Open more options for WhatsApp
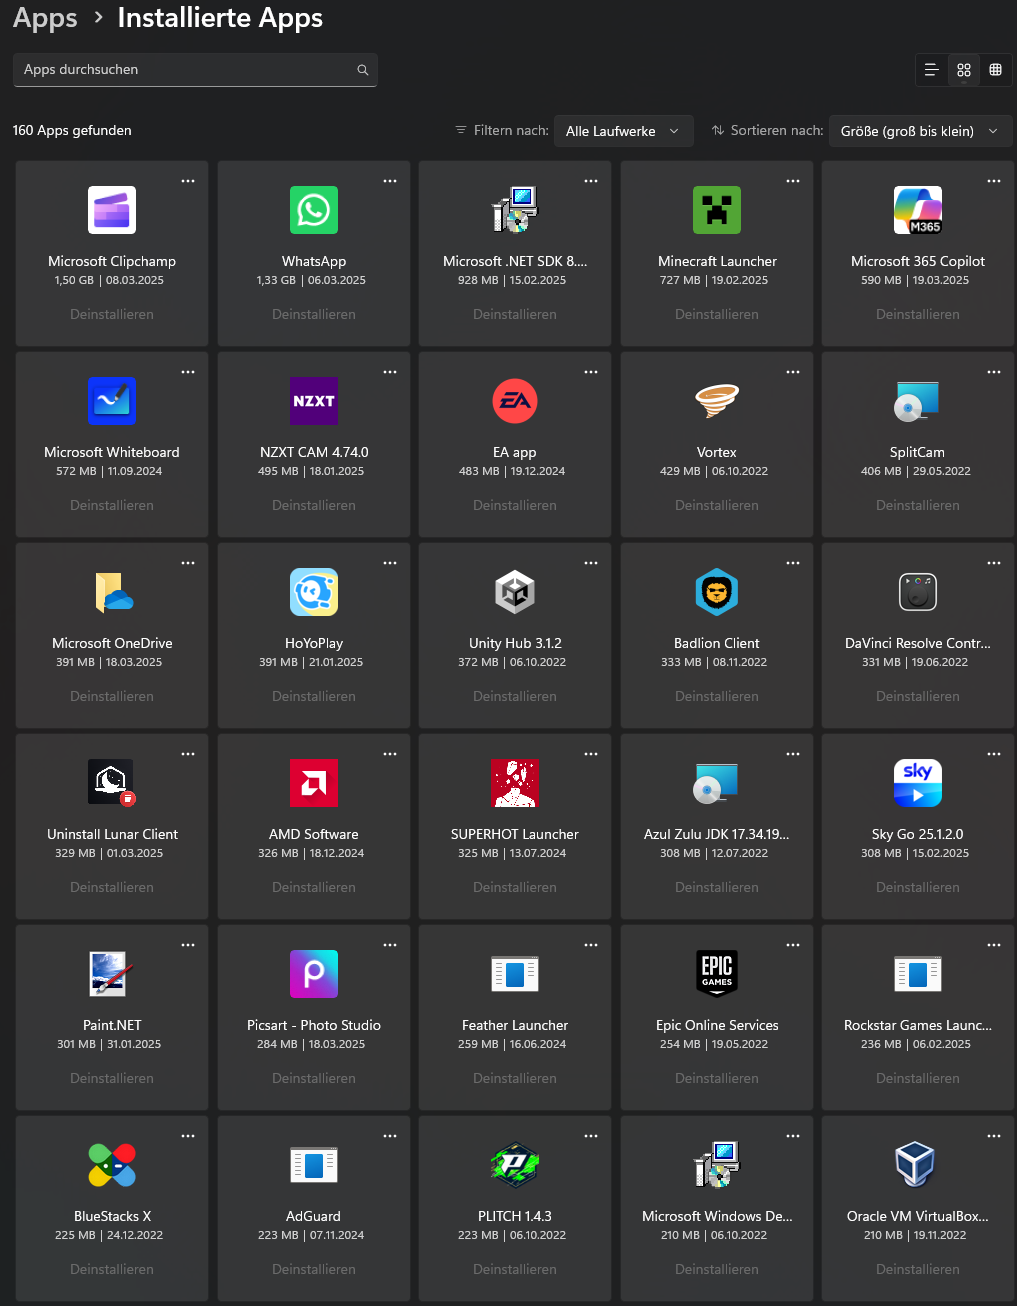The height and width of the screenshot is (1306, 1017). coord(390,181)
